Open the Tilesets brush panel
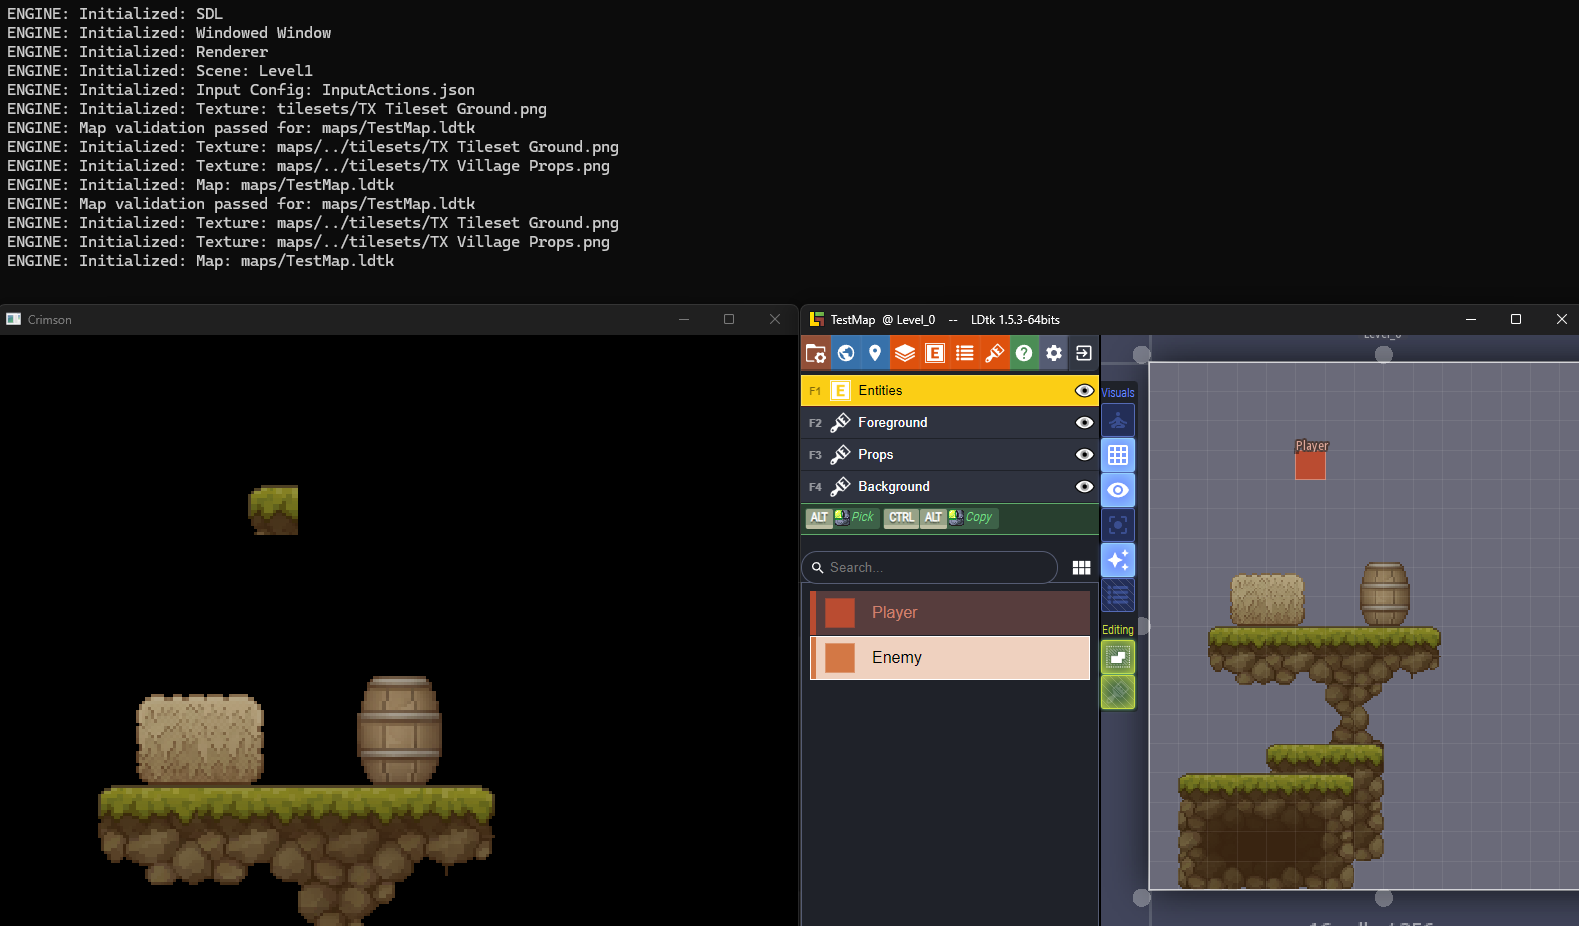Image resolution: width=1579 pixels, height=926 pixels. [x=994, y=353]
